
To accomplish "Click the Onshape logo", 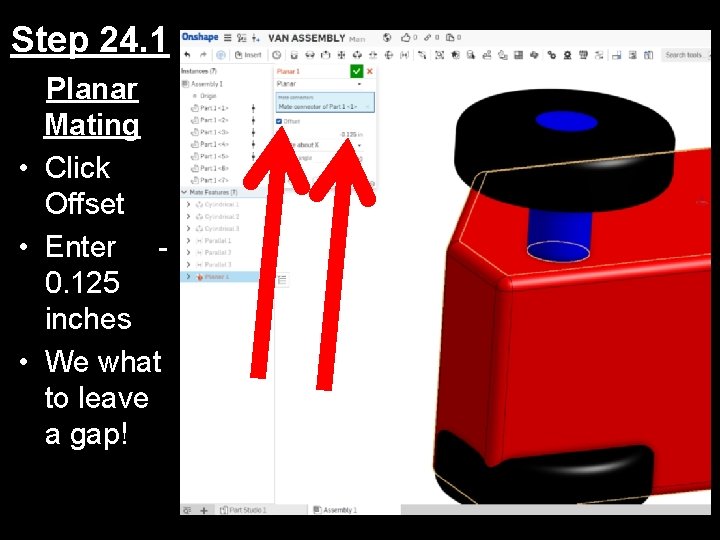I will [200, 37].
